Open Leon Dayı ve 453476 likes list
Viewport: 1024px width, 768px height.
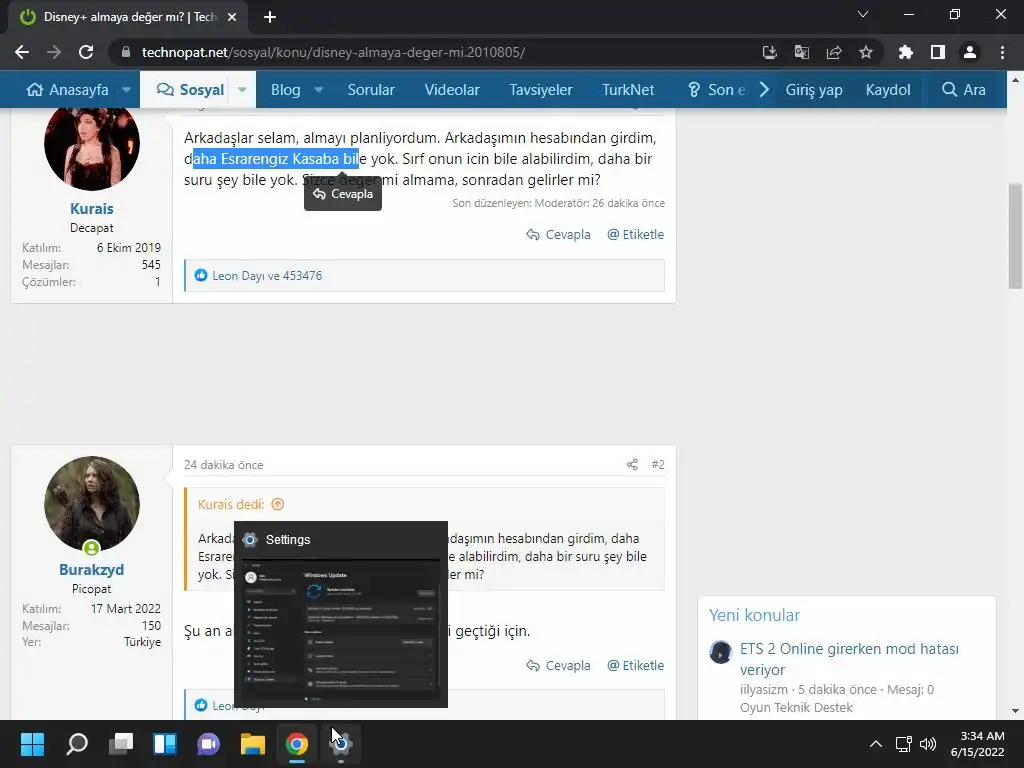click(x=266, y=276)
